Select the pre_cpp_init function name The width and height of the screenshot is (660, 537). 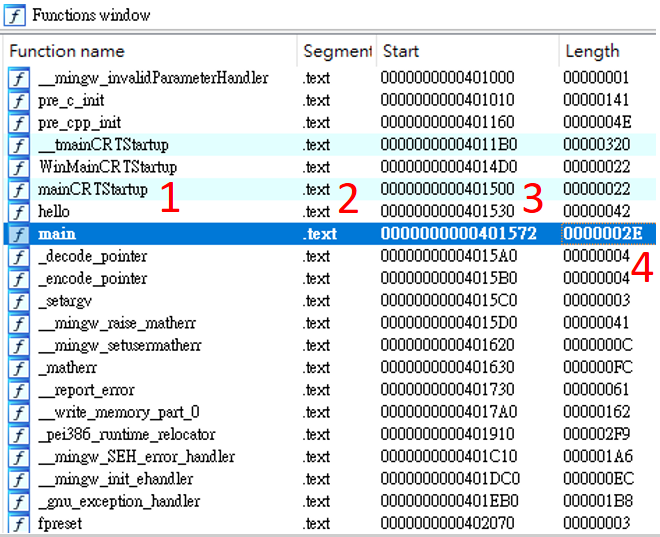[80, 123]
